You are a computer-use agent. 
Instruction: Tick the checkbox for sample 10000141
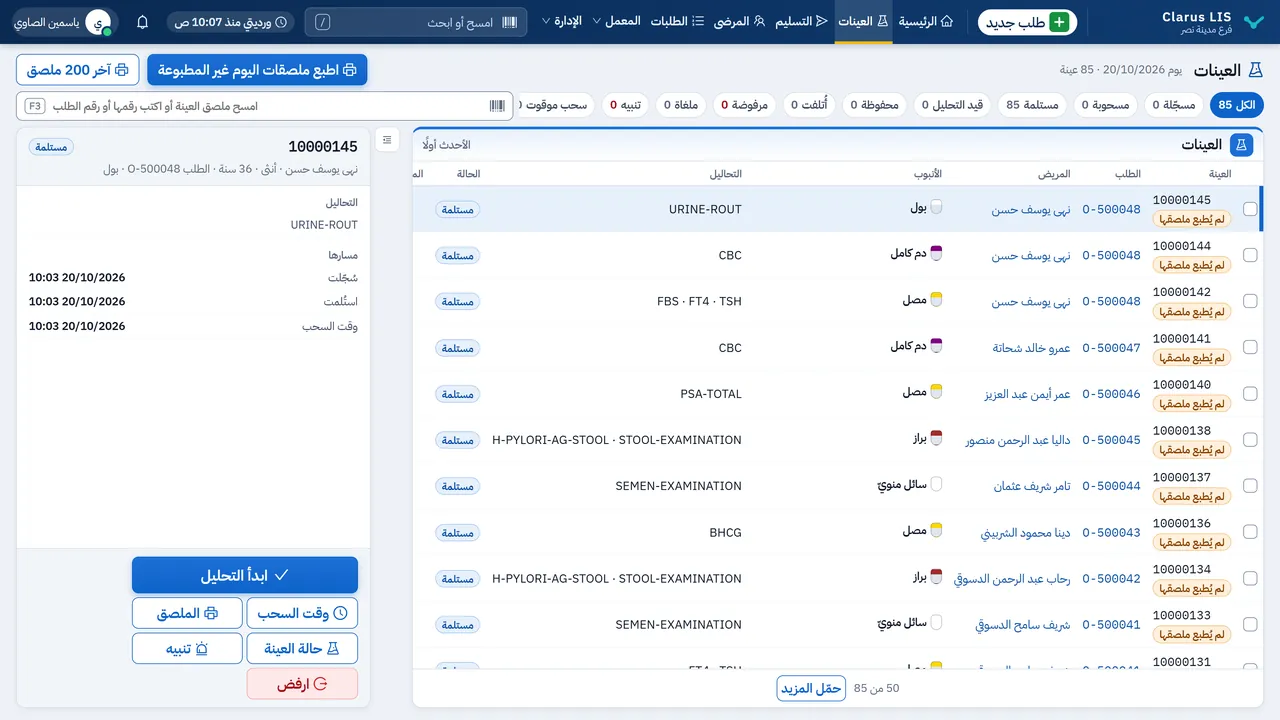tap(1250, 347)
